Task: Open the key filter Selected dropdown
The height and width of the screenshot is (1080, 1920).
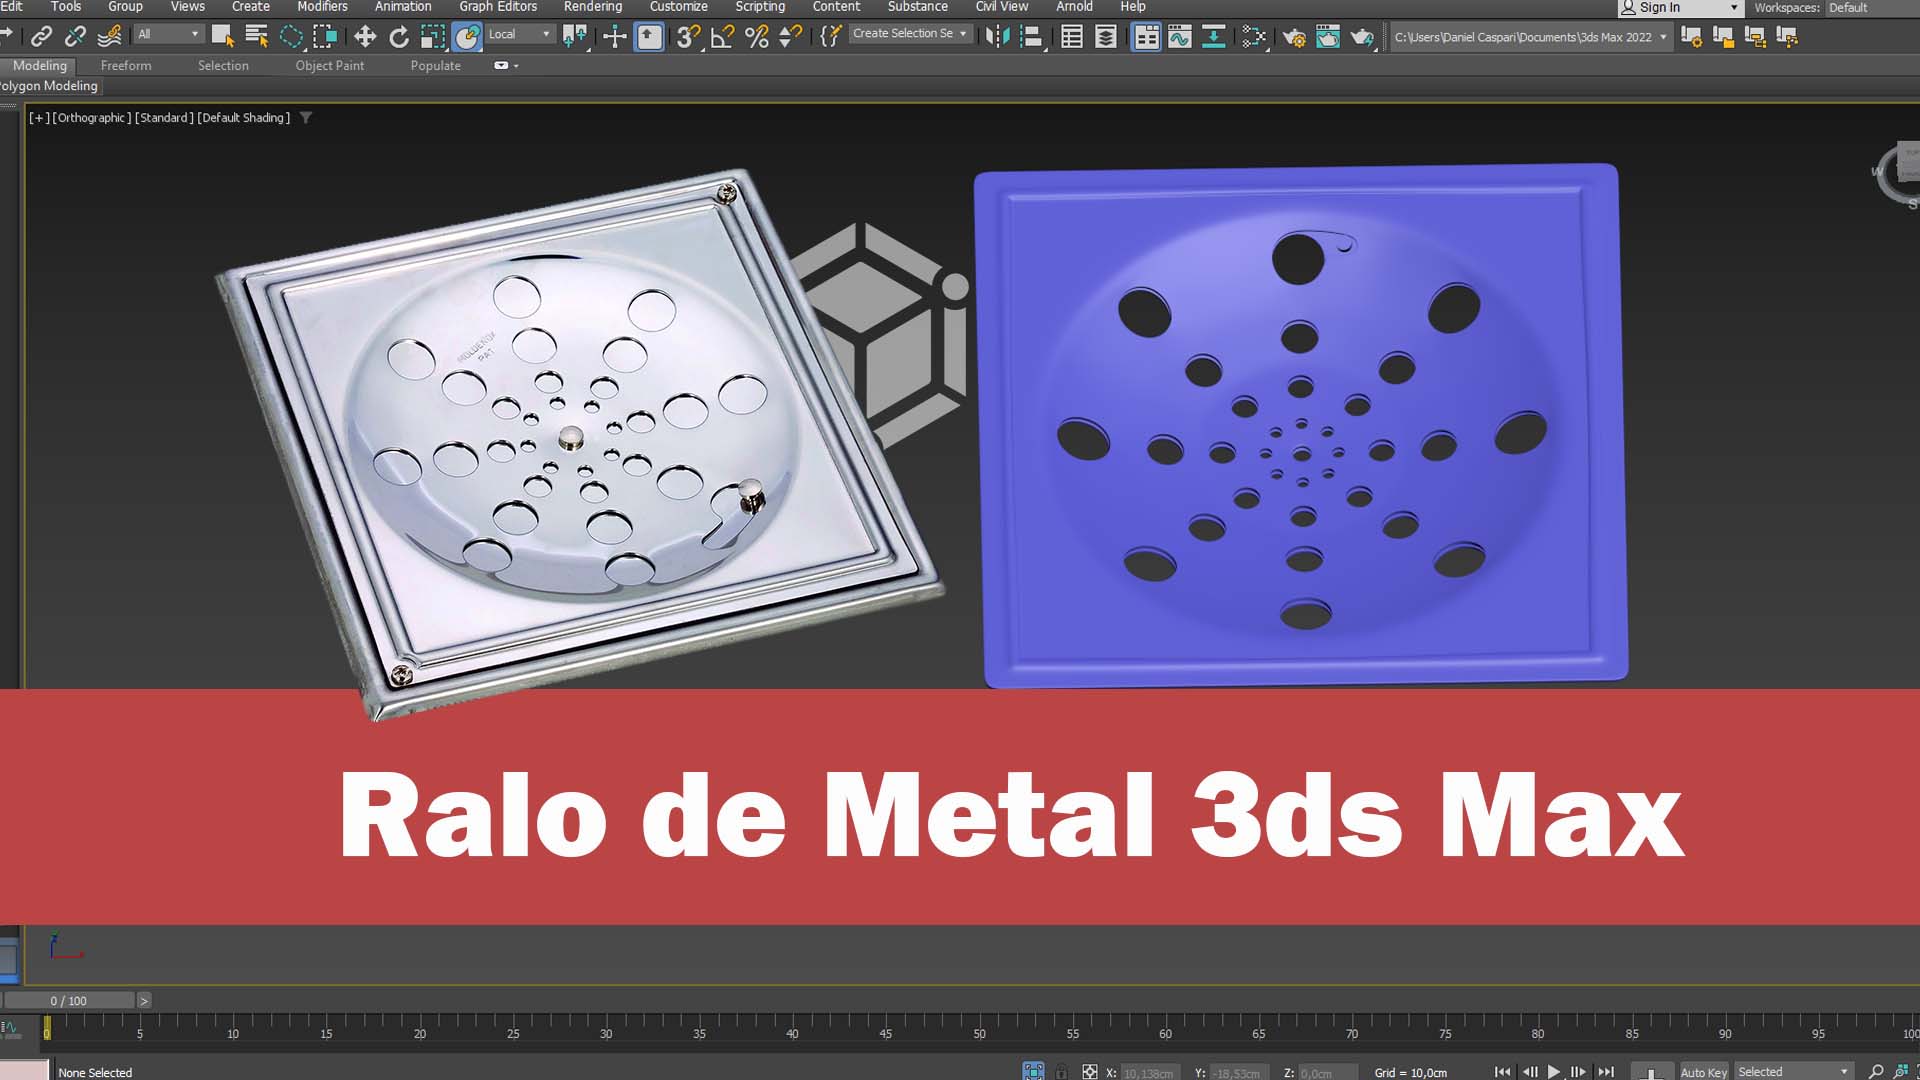Action: point(1793,1072)
